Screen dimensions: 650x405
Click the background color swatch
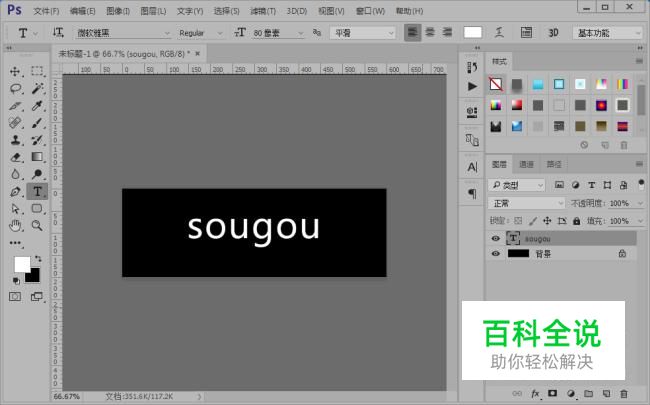point(33,276)
